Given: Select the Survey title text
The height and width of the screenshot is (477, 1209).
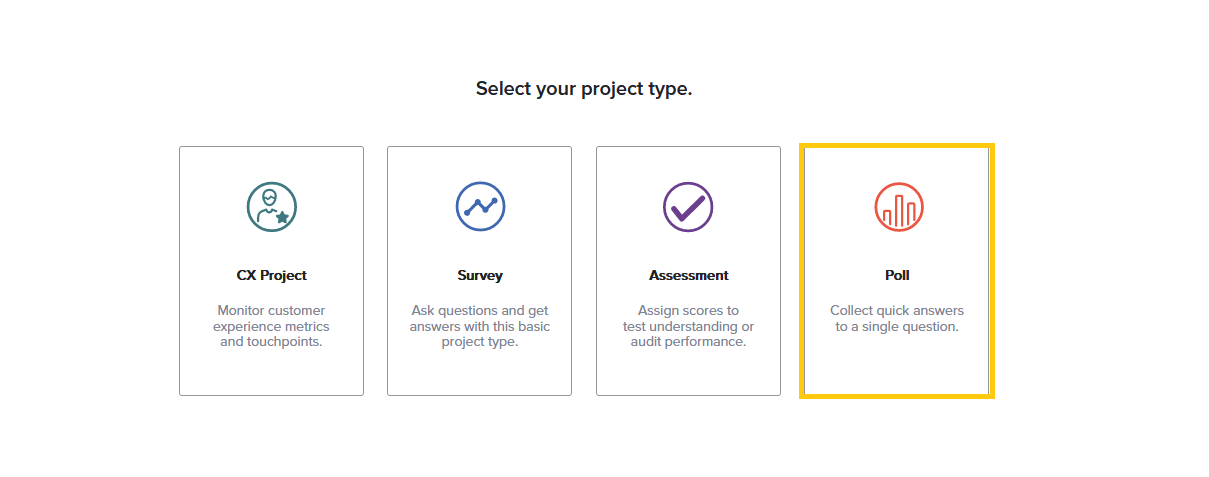Looking at the screenshot, I should tap(480, 275).
